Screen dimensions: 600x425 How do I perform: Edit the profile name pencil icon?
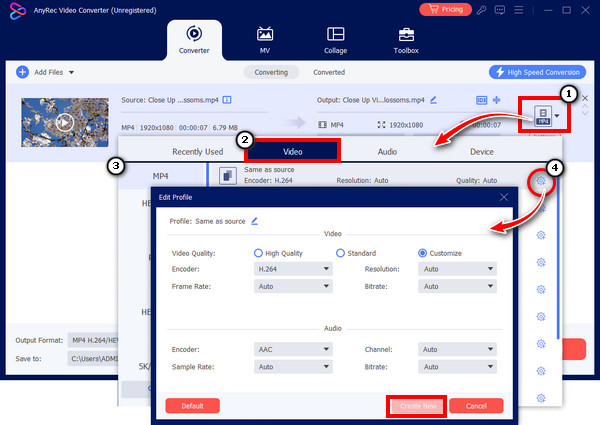coord(254,221)
